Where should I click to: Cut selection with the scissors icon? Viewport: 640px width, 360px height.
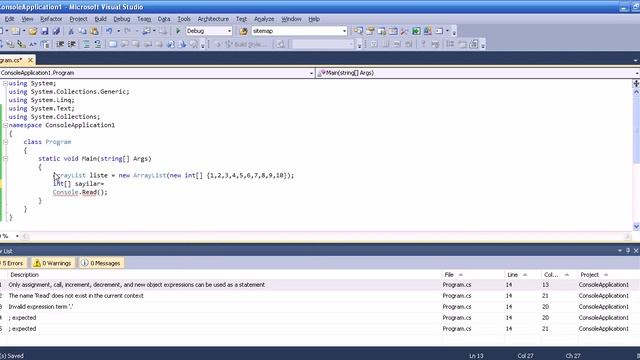(x=71, y=31)
